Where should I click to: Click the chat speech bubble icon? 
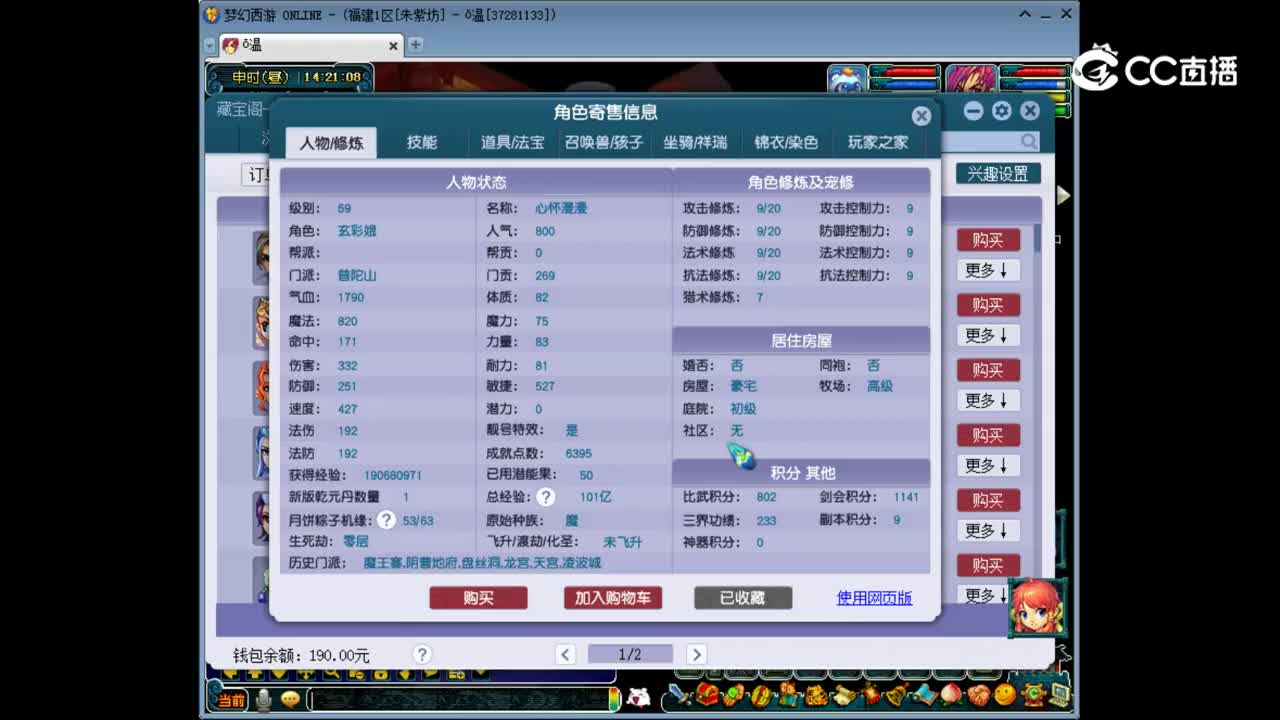pyautogui.click(x=290, y=699)
